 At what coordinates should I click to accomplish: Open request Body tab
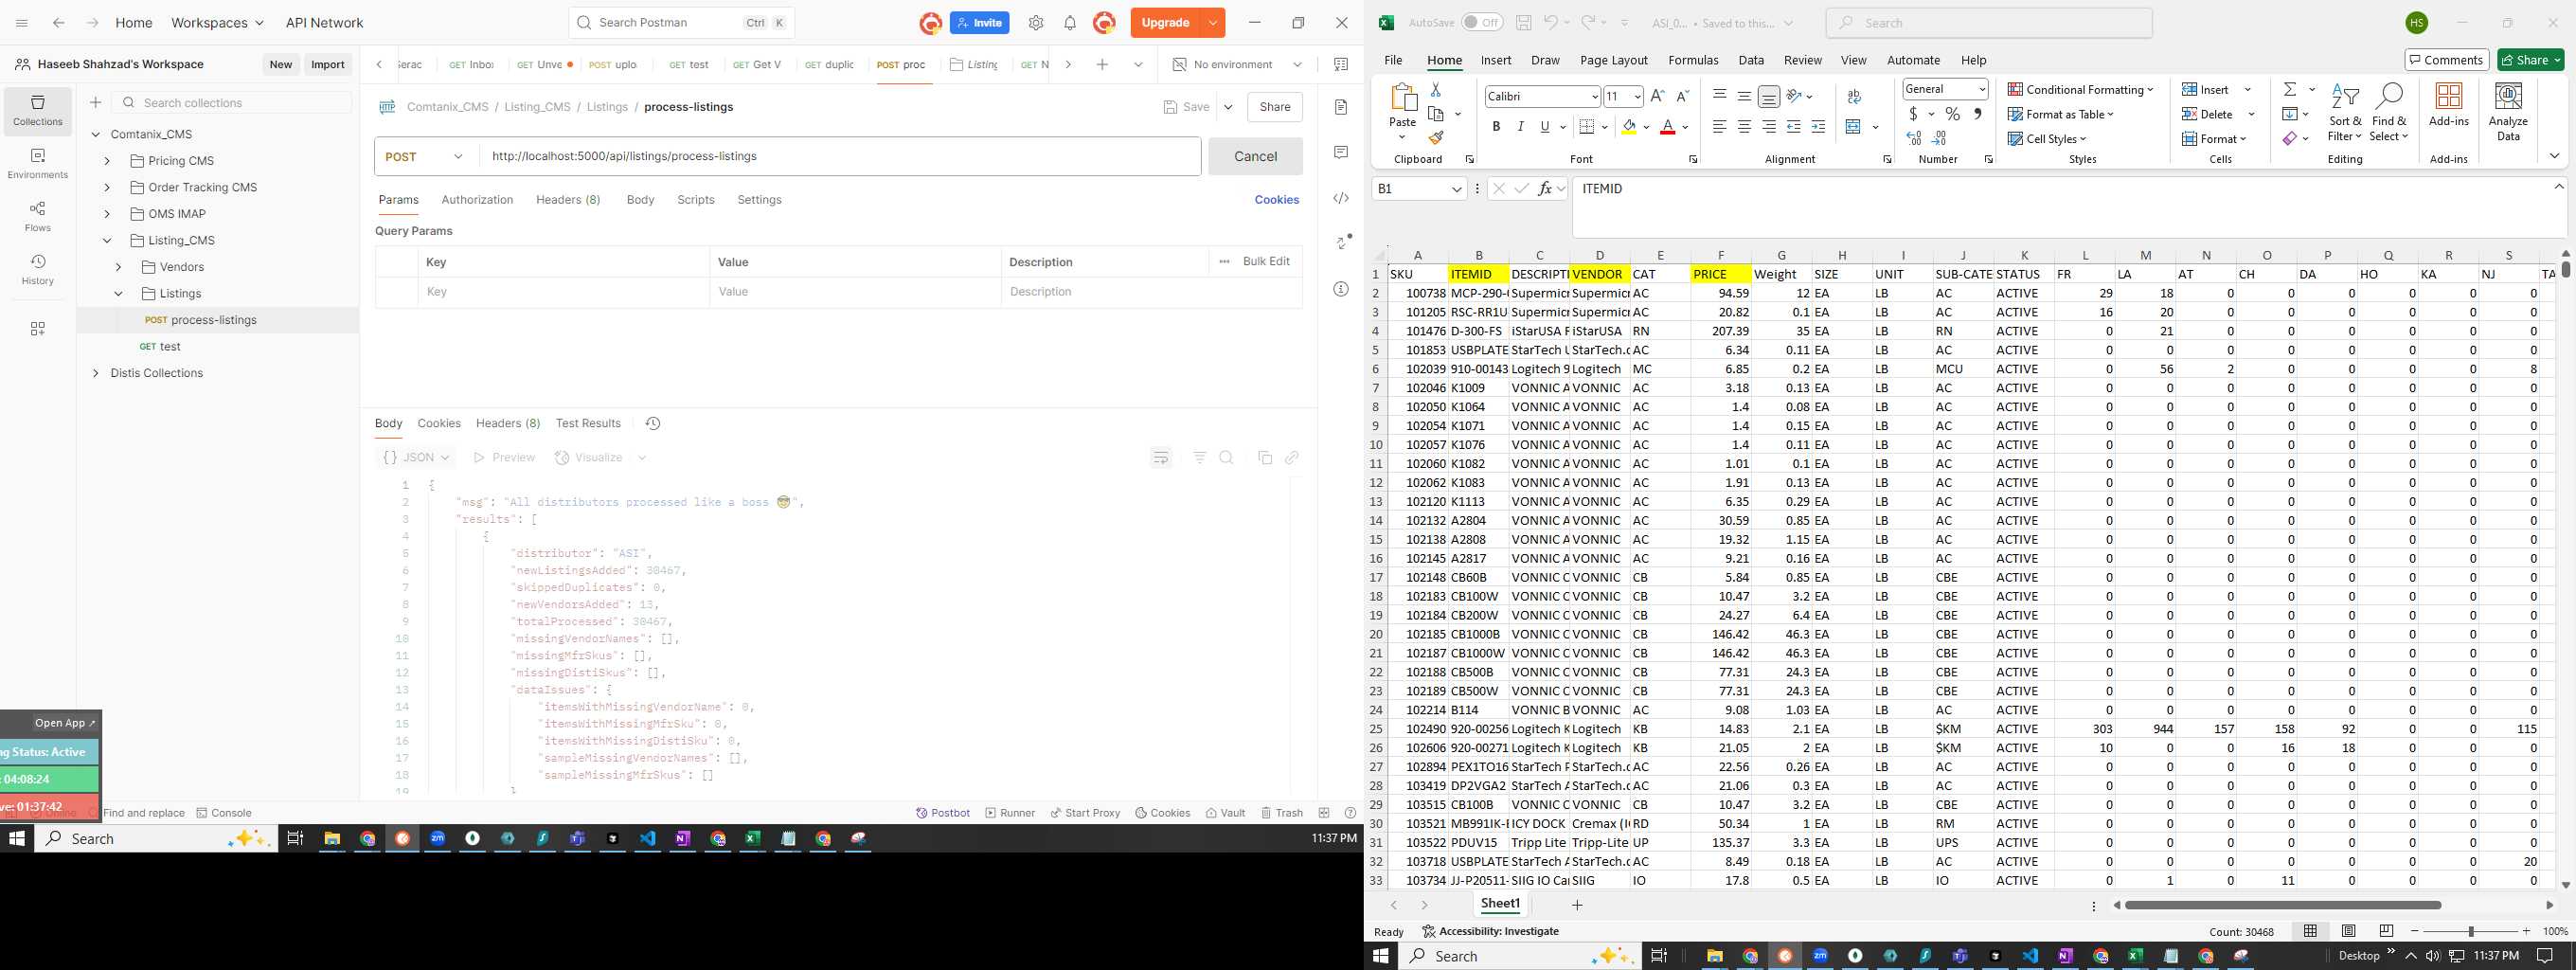[640, 200]
